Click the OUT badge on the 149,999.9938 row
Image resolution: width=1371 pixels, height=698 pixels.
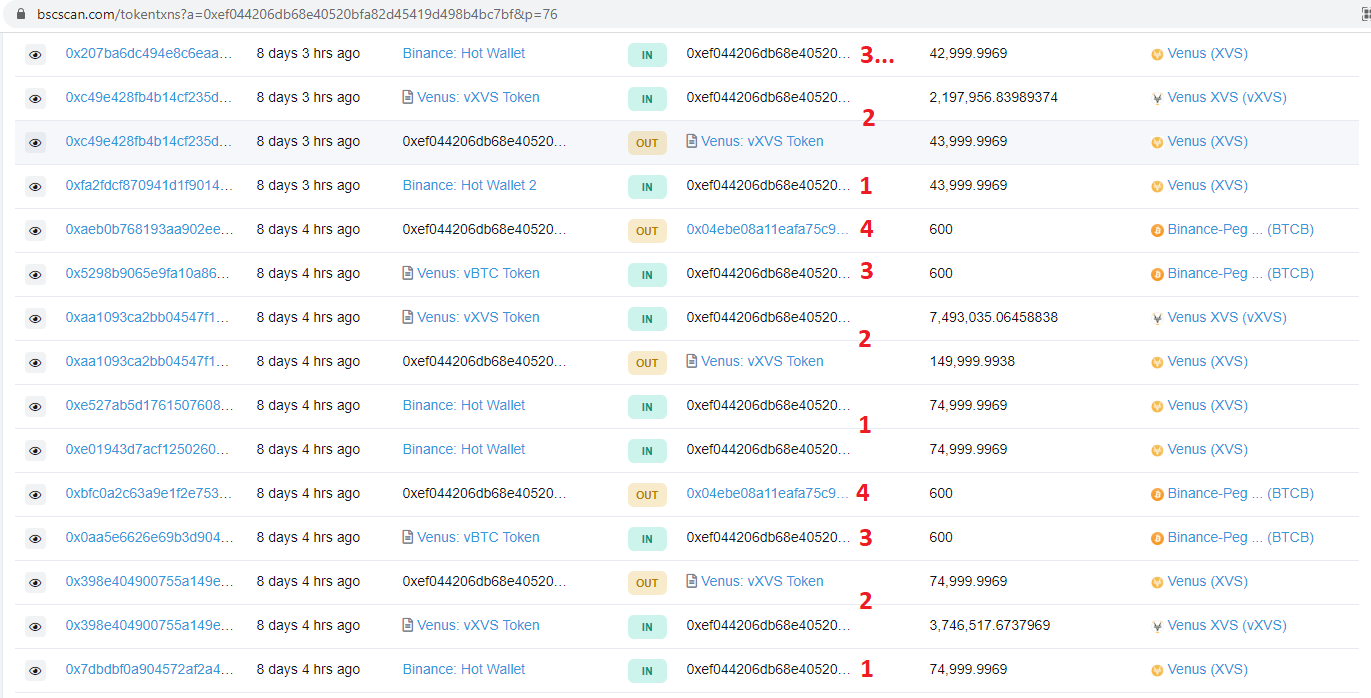pos(647,363)
